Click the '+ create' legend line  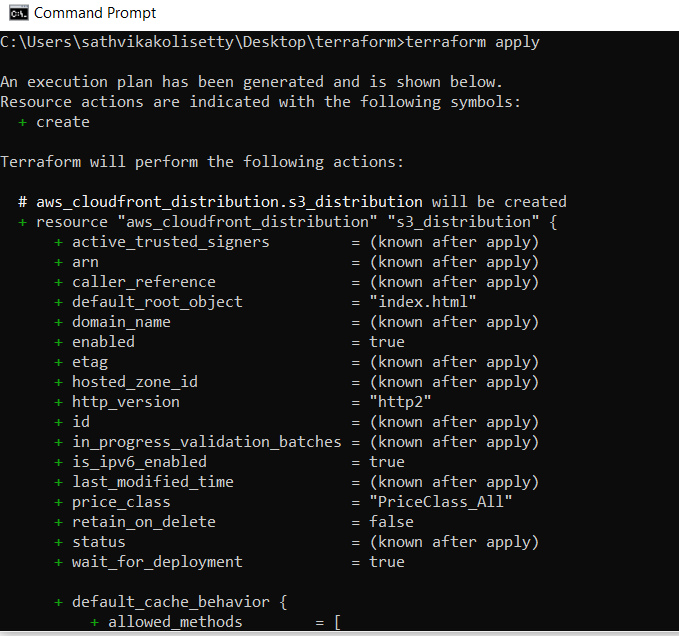[54, 122]
